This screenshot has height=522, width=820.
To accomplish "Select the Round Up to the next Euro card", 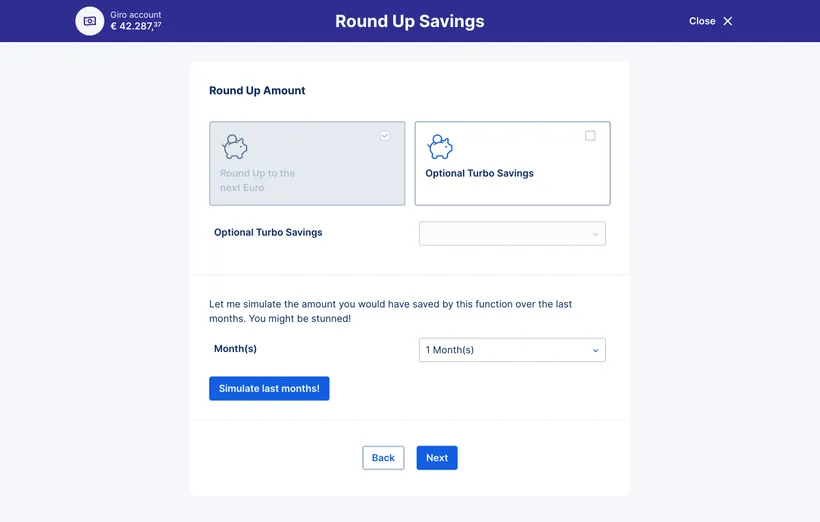I will pos(307,163).
